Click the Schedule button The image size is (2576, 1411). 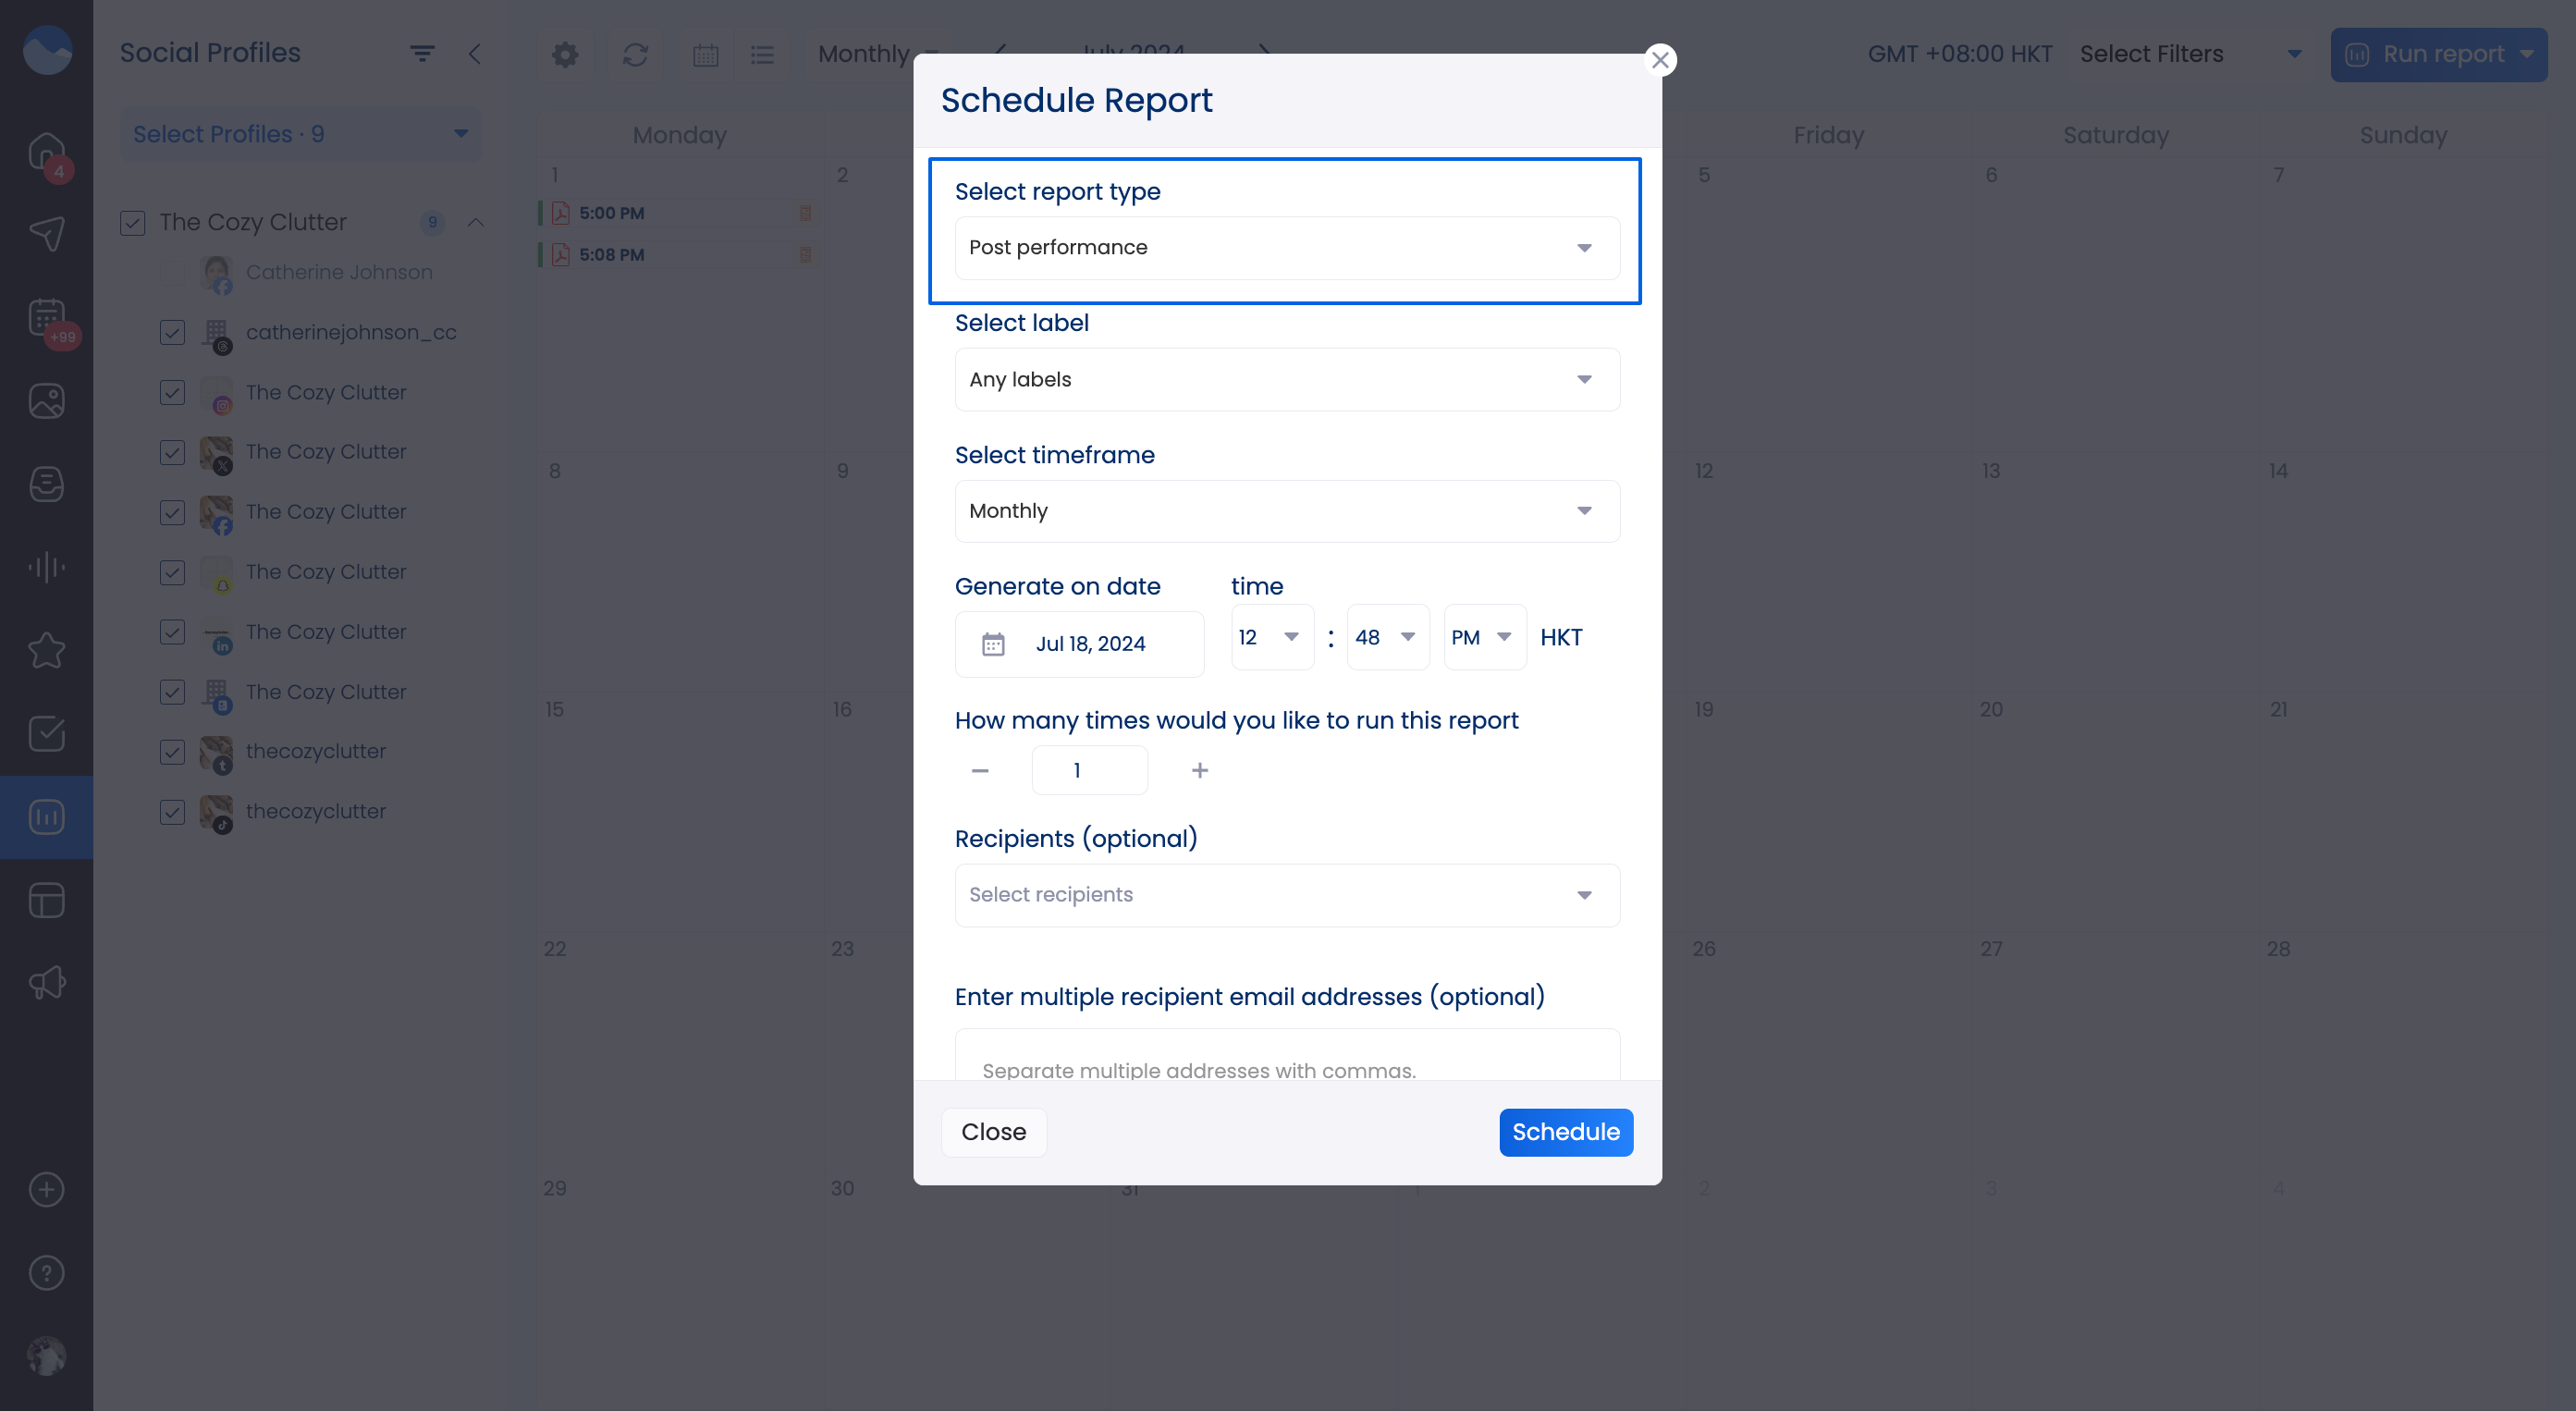(x=1565, y=1132)
